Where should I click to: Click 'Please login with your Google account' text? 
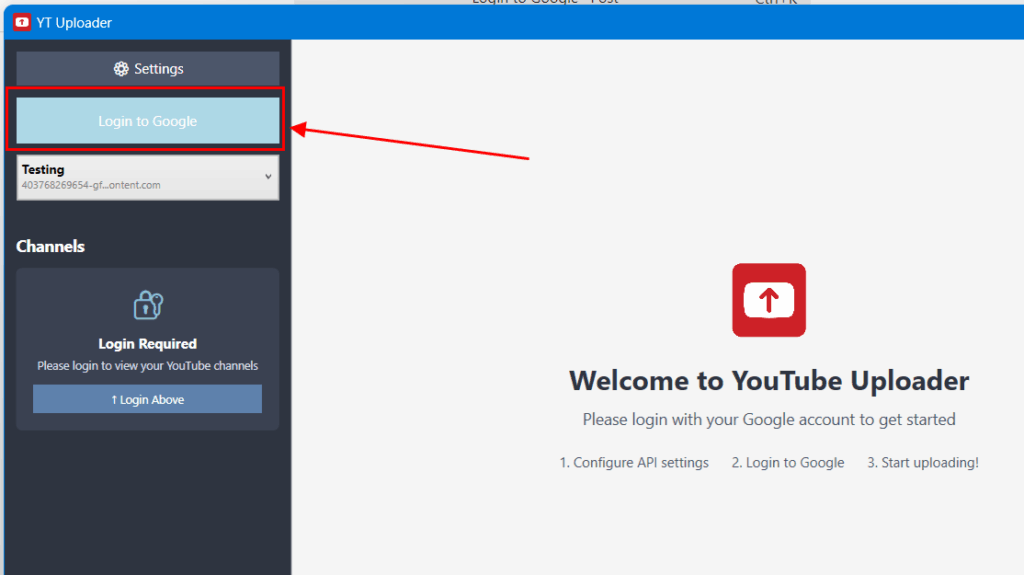769,419
